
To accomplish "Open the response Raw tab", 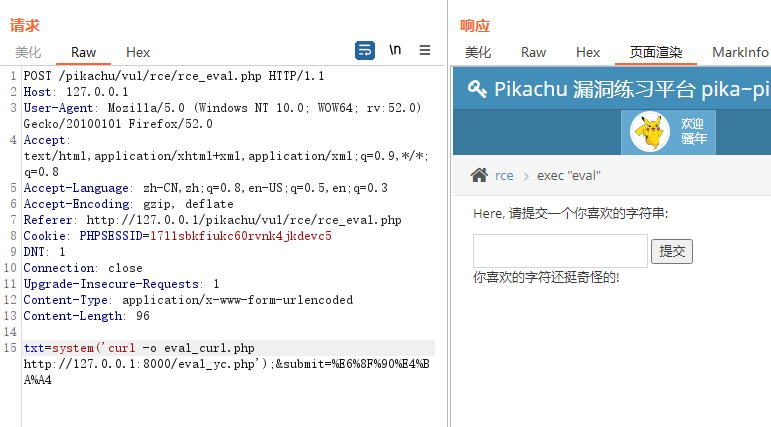I will (x=533, y=52).
